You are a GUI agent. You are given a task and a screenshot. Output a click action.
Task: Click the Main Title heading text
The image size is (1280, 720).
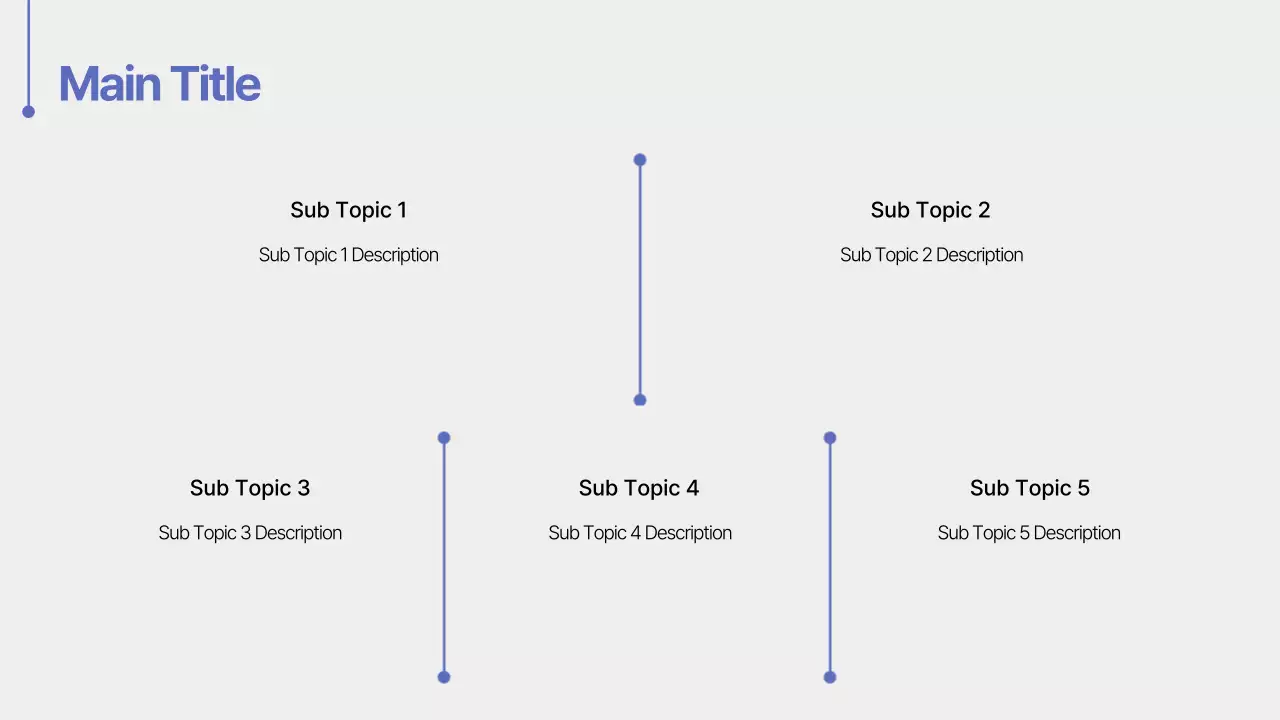tap(160, 84)
